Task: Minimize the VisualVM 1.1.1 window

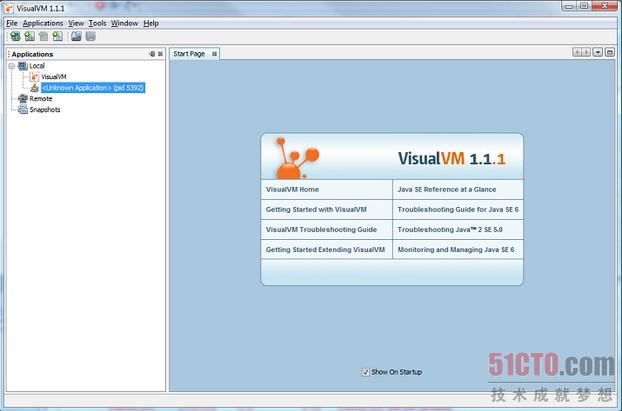Action: point(569,6)
